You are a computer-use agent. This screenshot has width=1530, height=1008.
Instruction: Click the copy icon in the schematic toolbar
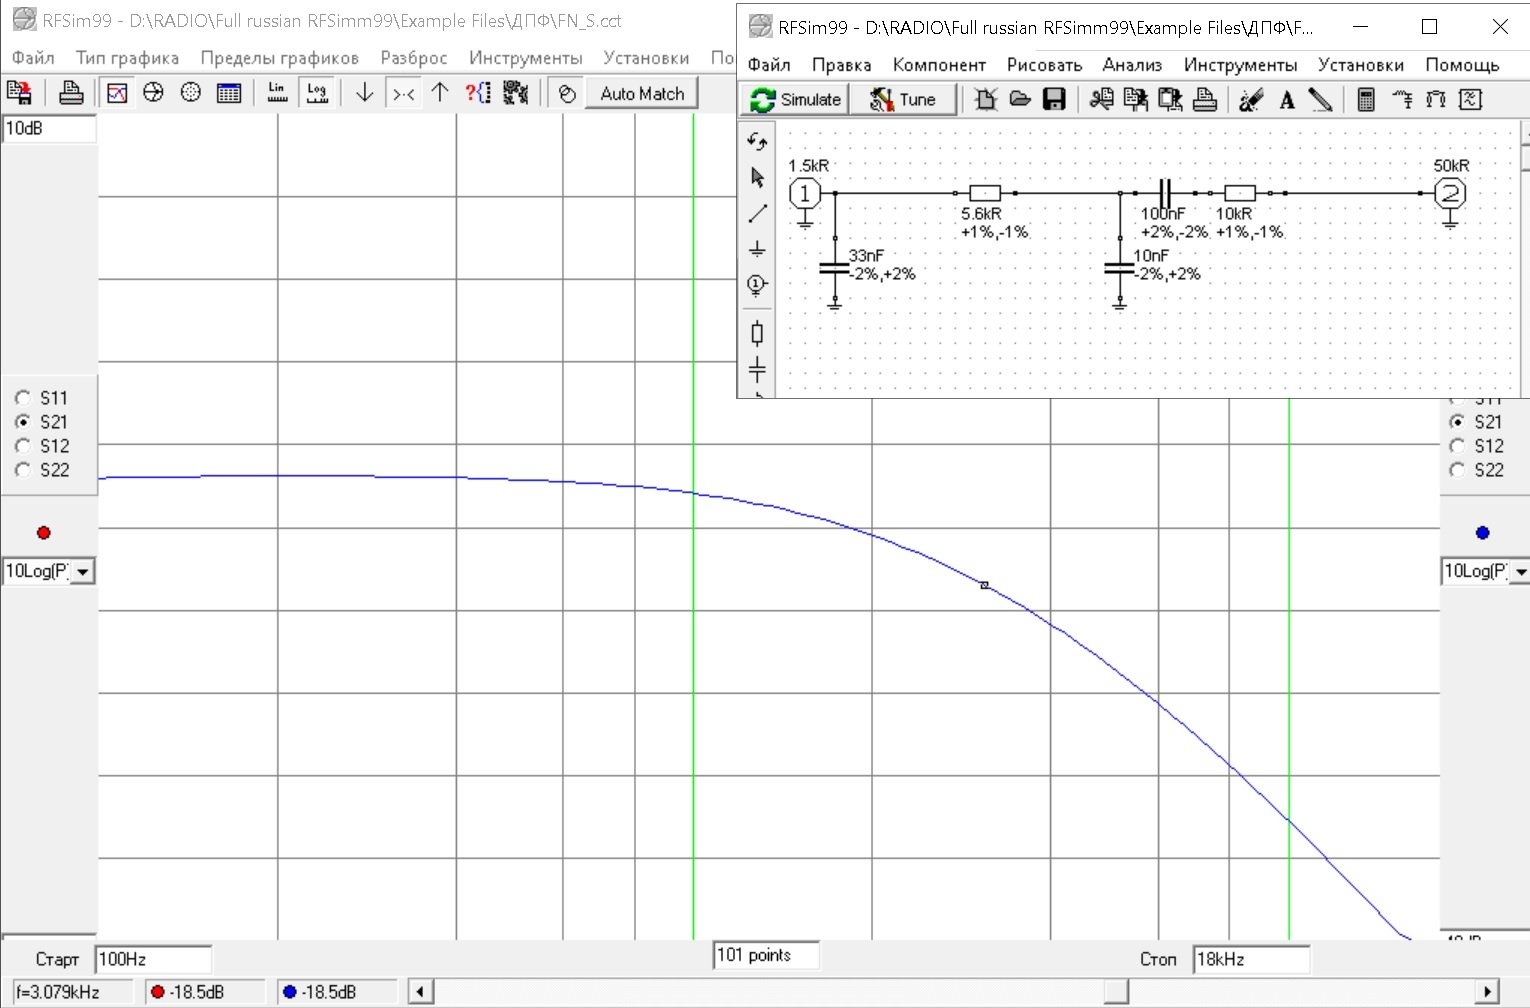1136,100
